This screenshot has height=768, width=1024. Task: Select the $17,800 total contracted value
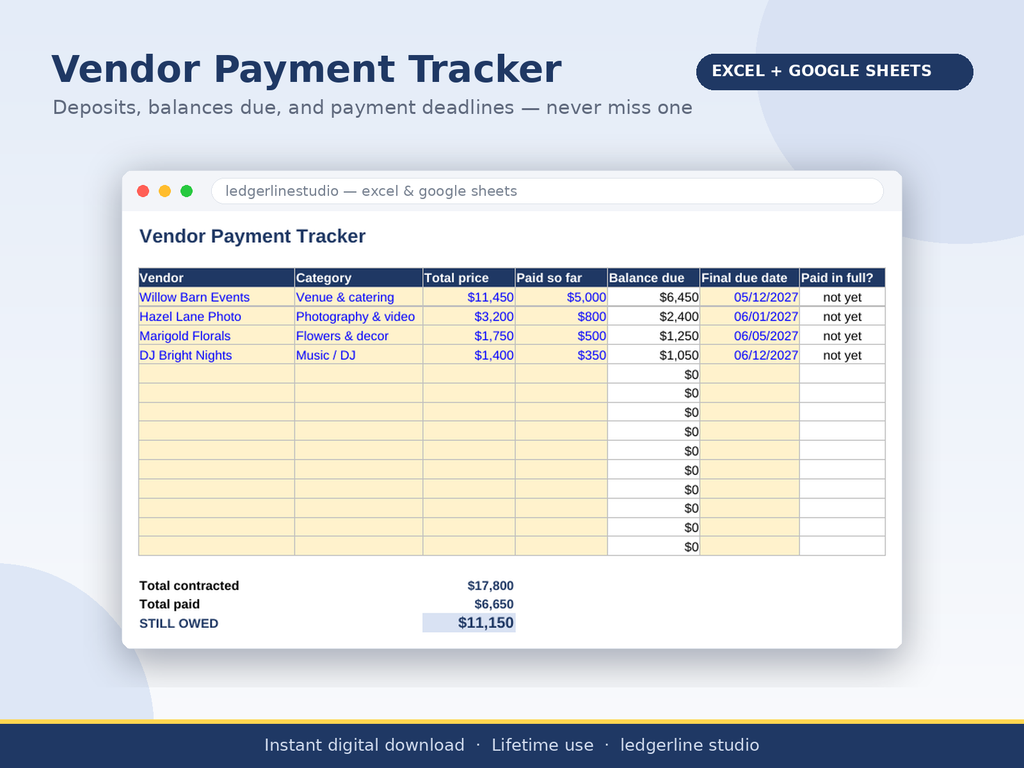pos(490,586)
